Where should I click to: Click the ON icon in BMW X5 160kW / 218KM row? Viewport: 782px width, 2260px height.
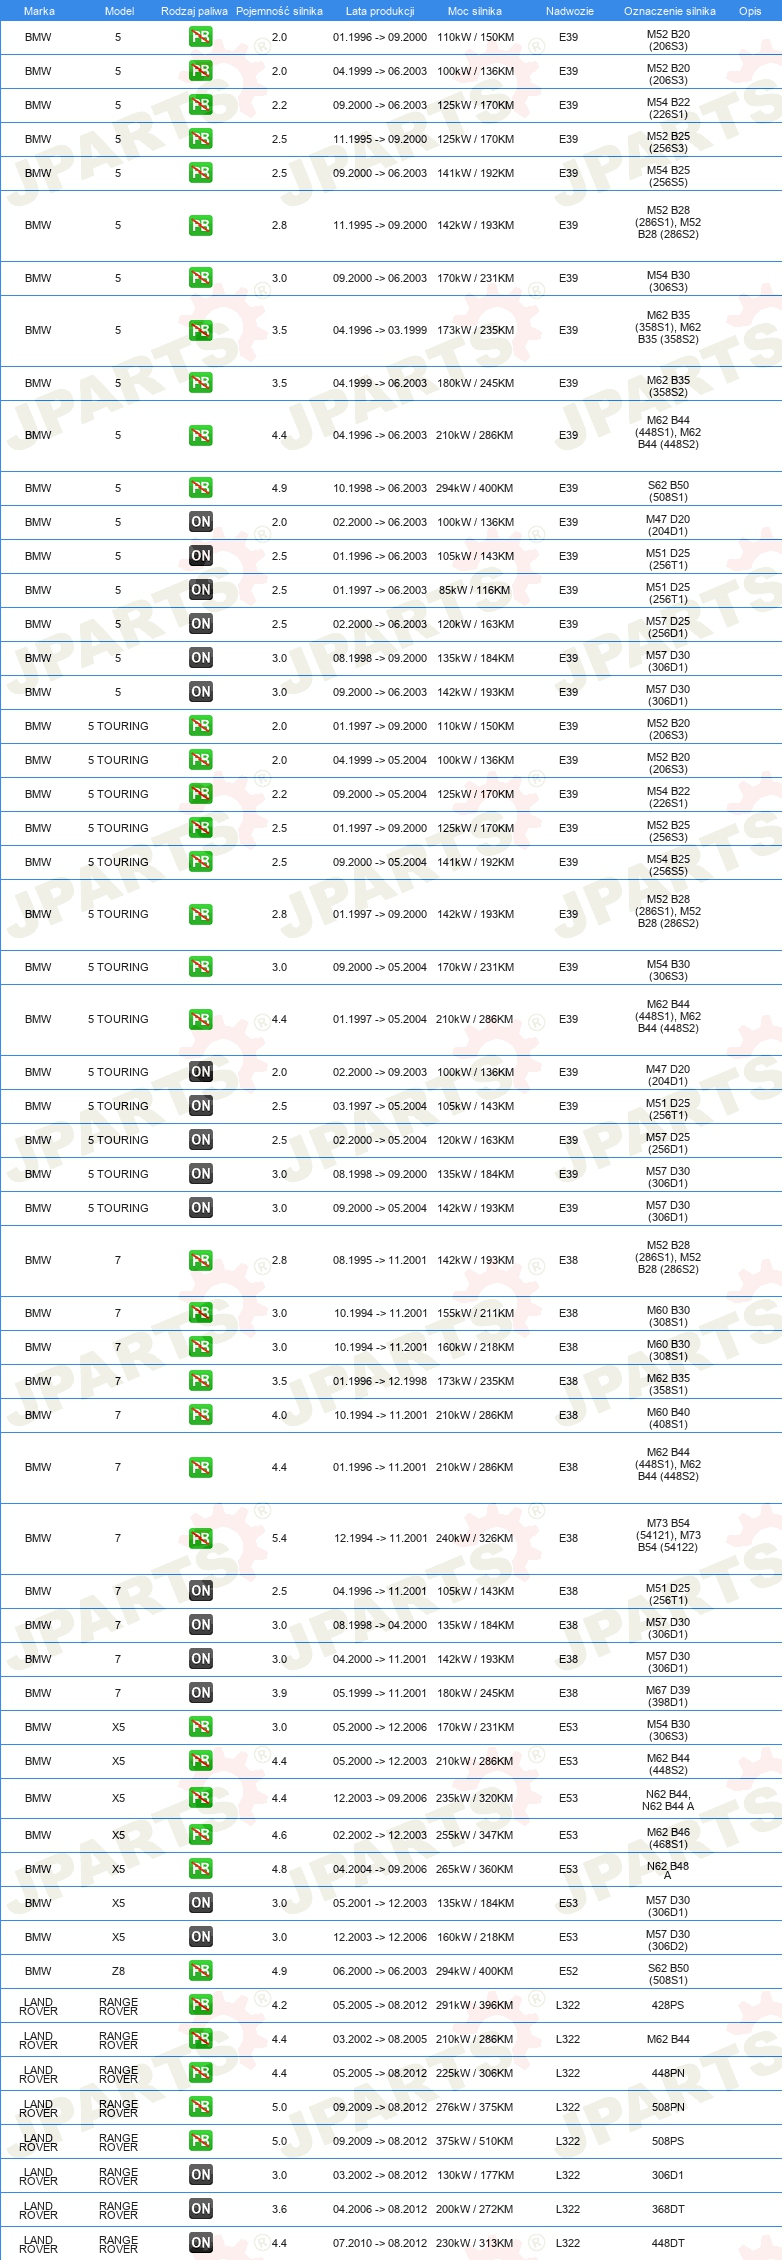[x=201, y=1937]
